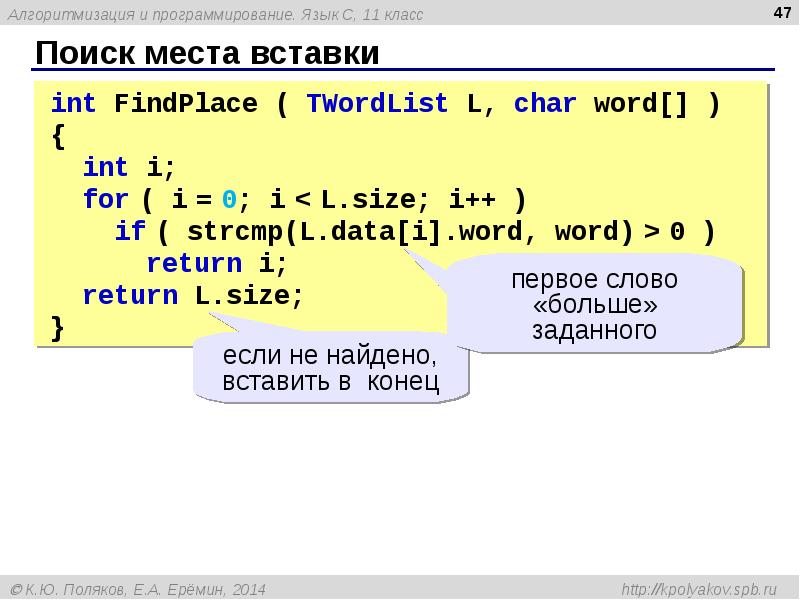
Task: Click the slide title "Поиск места вставки"
Action: click(x=207, y=53)
